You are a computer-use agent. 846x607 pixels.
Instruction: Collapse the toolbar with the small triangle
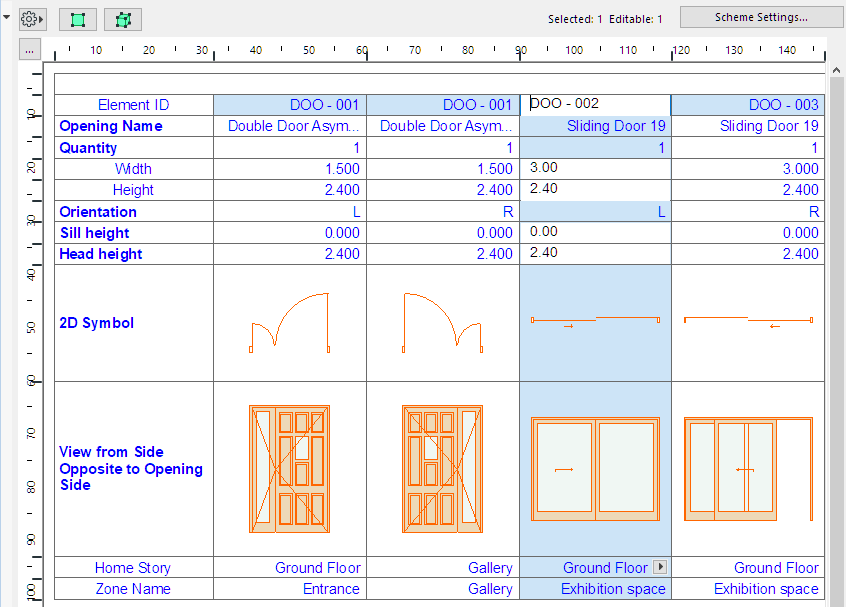[x=8, y=17]
